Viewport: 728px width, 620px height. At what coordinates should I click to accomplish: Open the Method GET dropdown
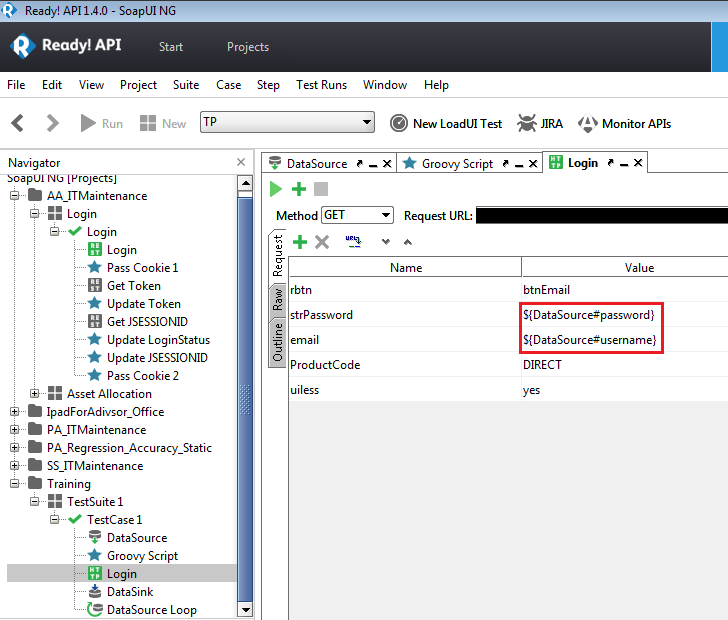coord(357,215)
